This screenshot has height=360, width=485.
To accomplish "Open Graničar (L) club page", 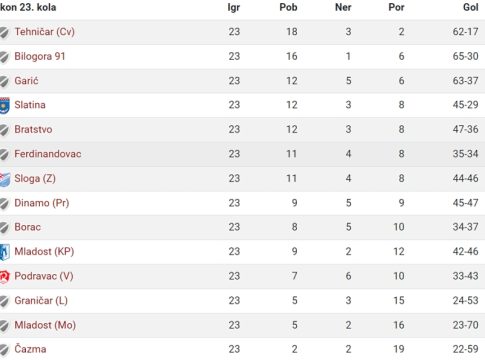I will [41, 300].
